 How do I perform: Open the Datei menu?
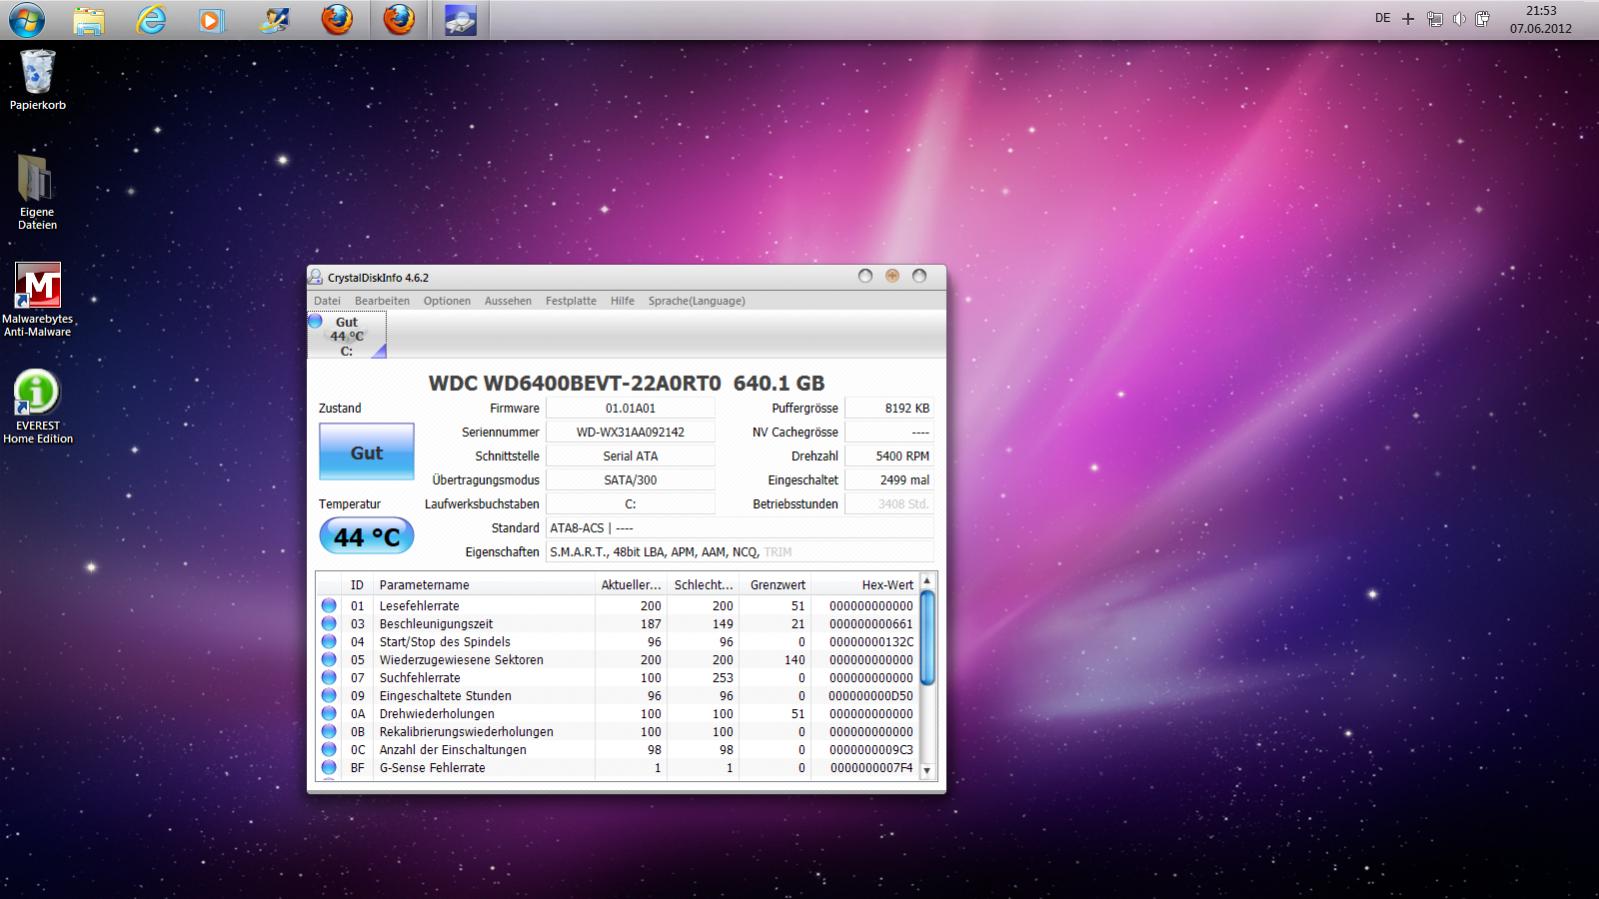click(x=327, y=301)
